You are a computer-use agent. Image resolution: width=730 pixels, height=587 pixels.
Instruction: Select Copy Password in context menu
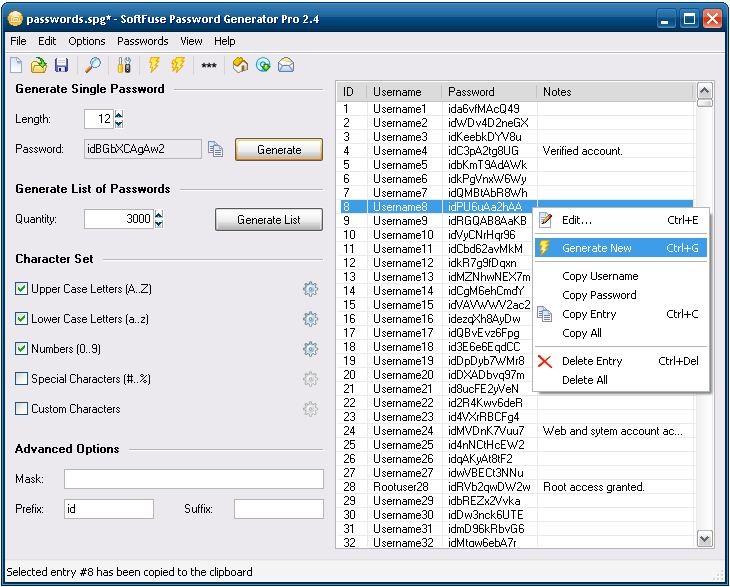(621, 295)
